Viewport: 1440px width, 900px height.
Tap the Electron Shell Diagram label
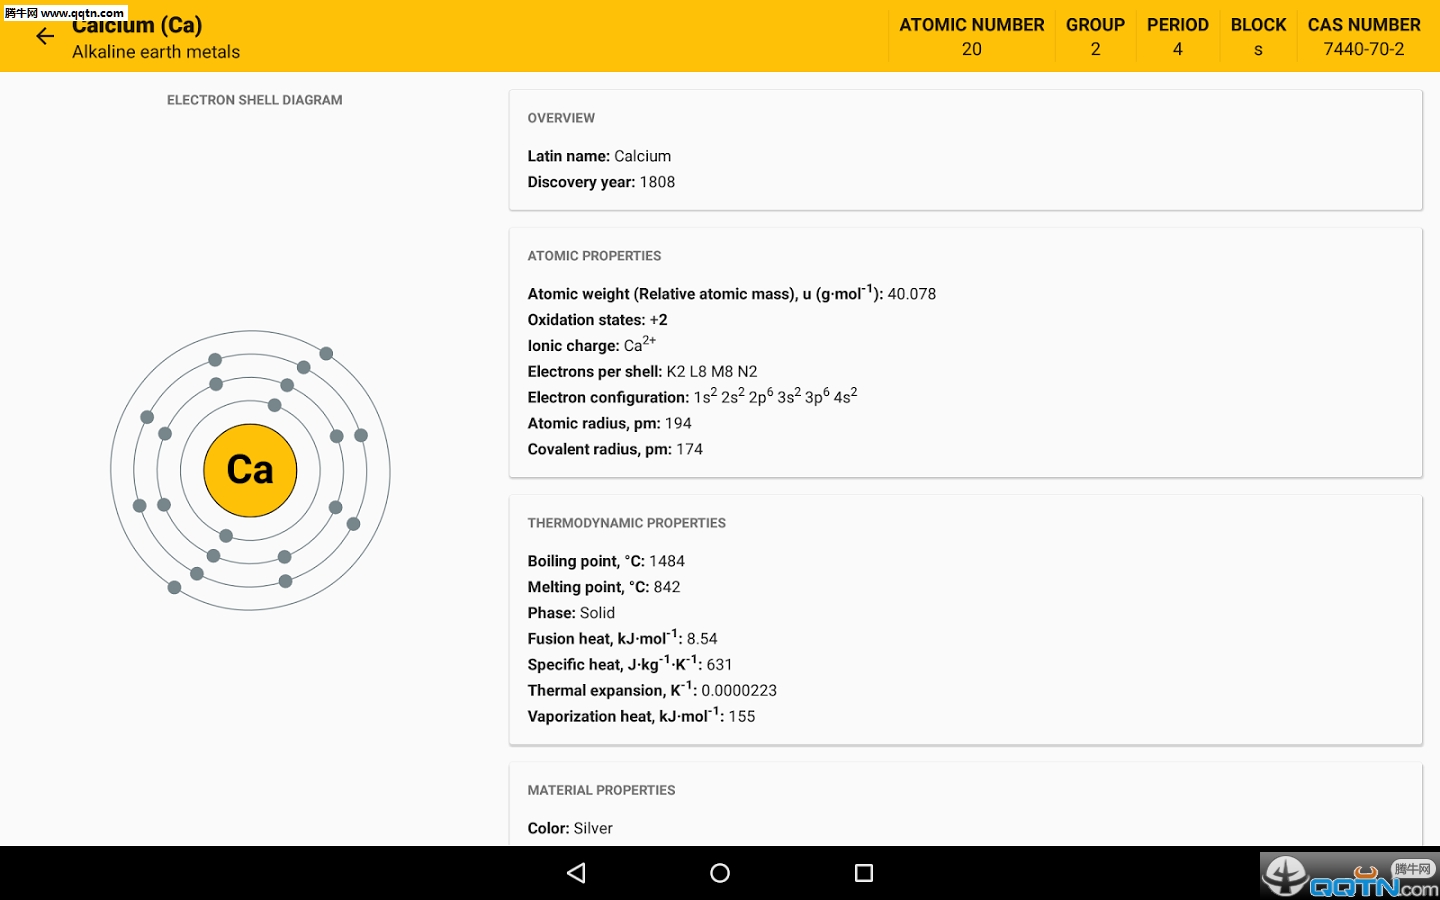(x=254, y=100)
